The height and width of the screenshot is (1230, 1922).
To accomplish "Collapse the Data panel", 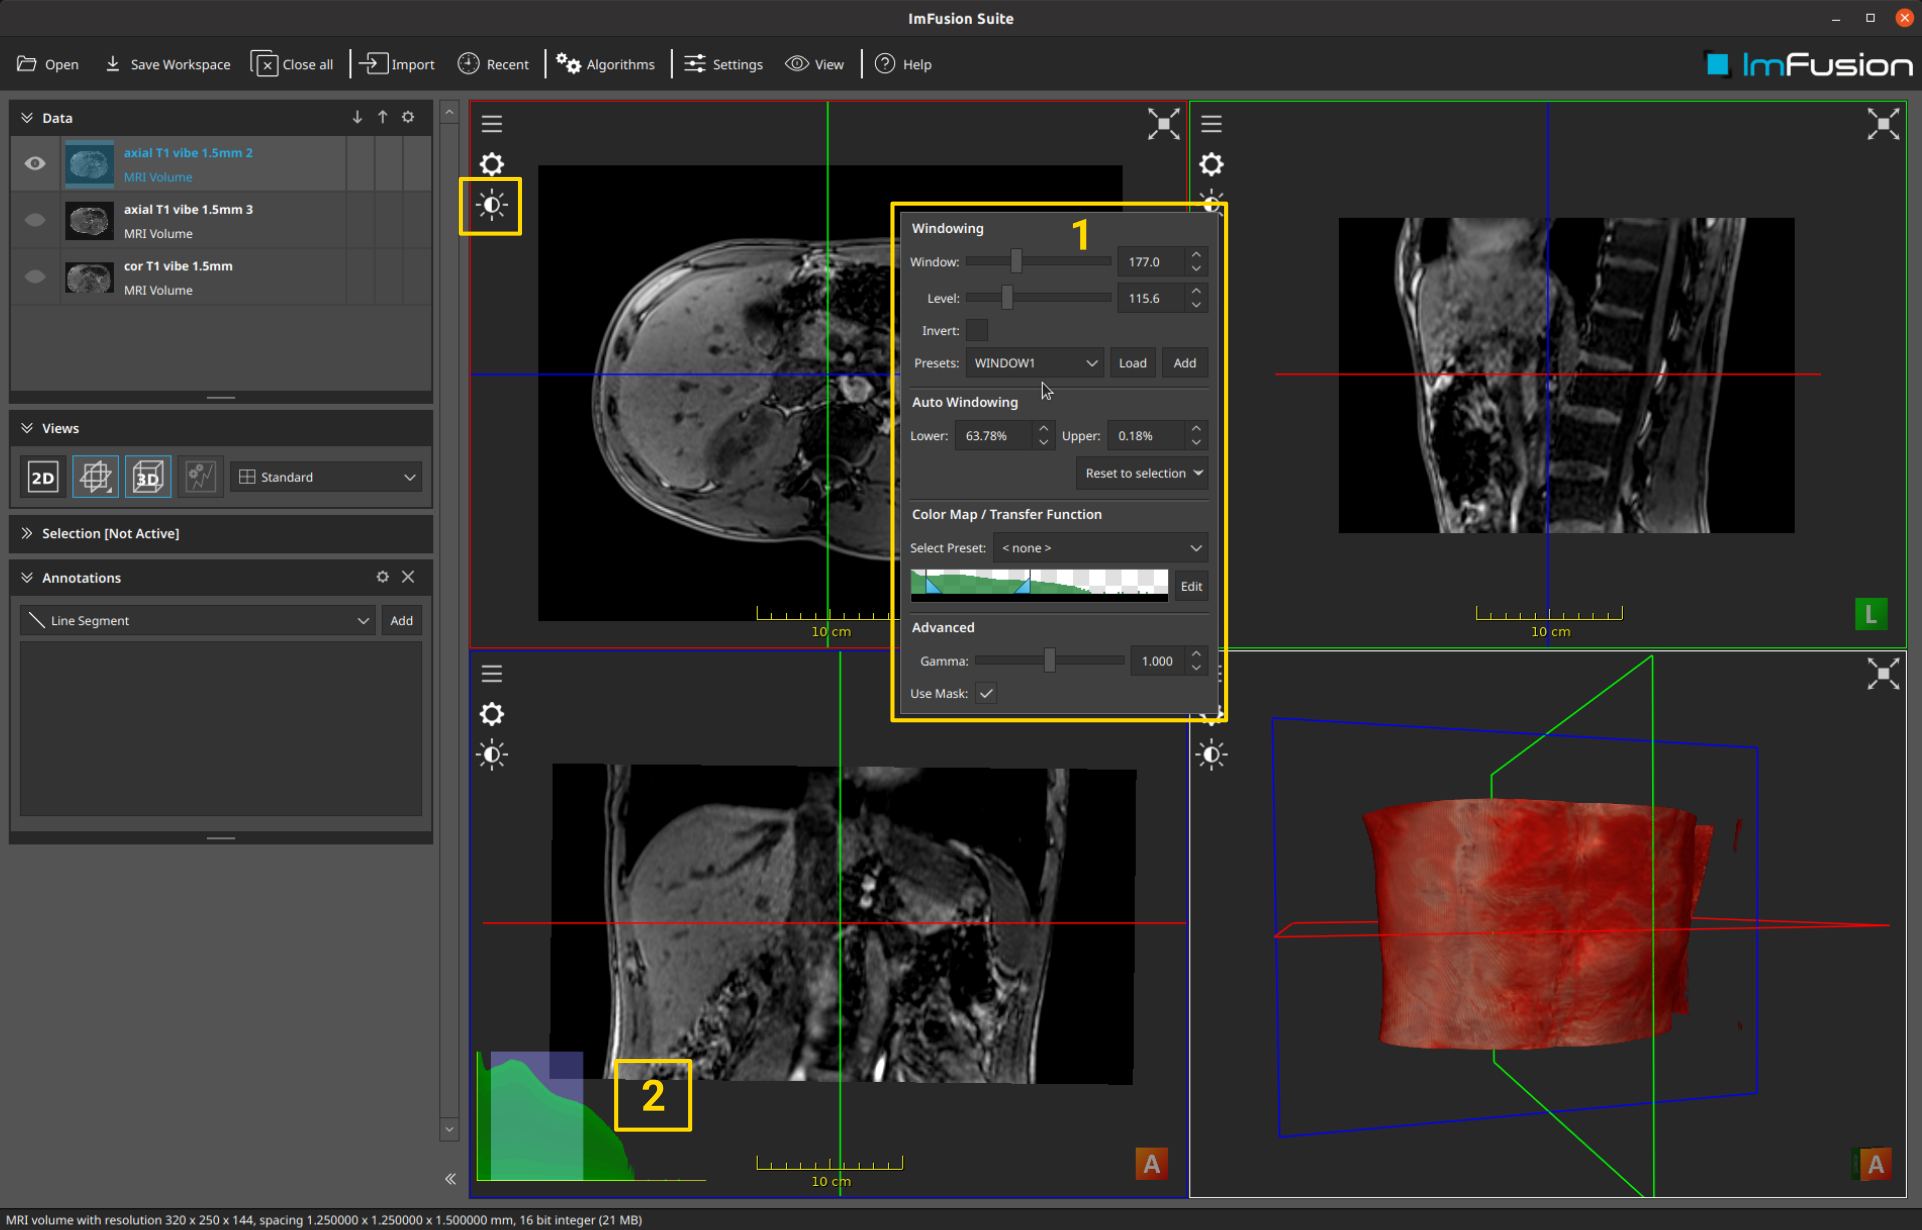I will click(x=27, y=117).
